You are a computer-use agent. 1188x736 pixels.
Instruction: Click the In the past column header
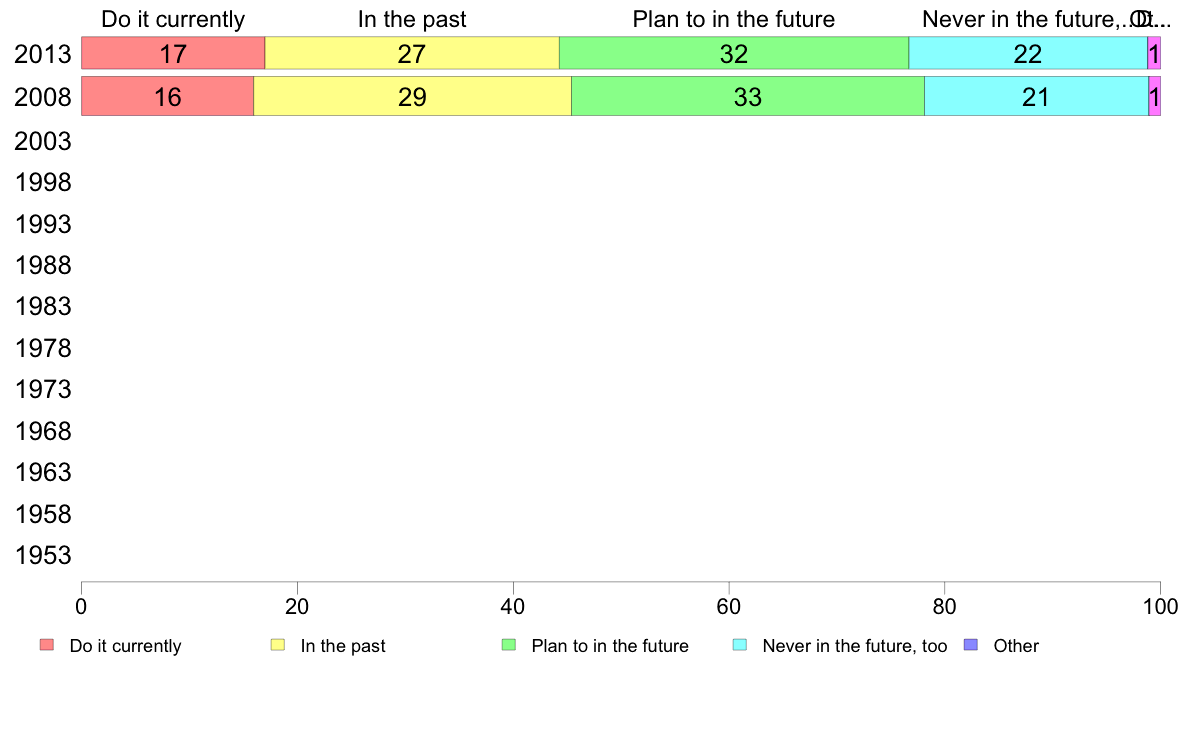point(412,19)
